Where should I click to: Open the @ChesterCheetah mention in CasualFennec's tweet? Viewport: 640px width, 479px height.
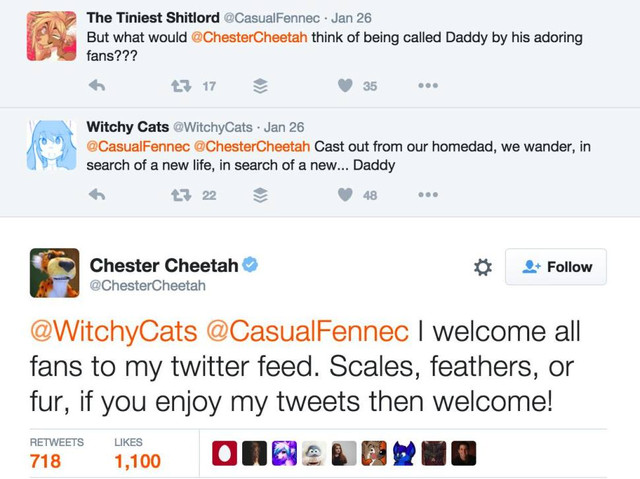(249, 37)
